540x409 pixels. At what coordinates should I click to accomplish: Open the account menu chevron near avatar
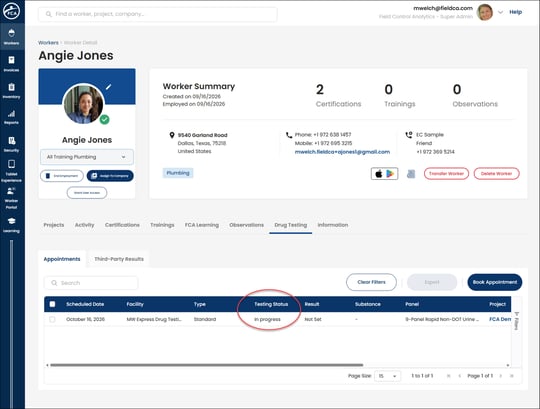pos(500,12)
